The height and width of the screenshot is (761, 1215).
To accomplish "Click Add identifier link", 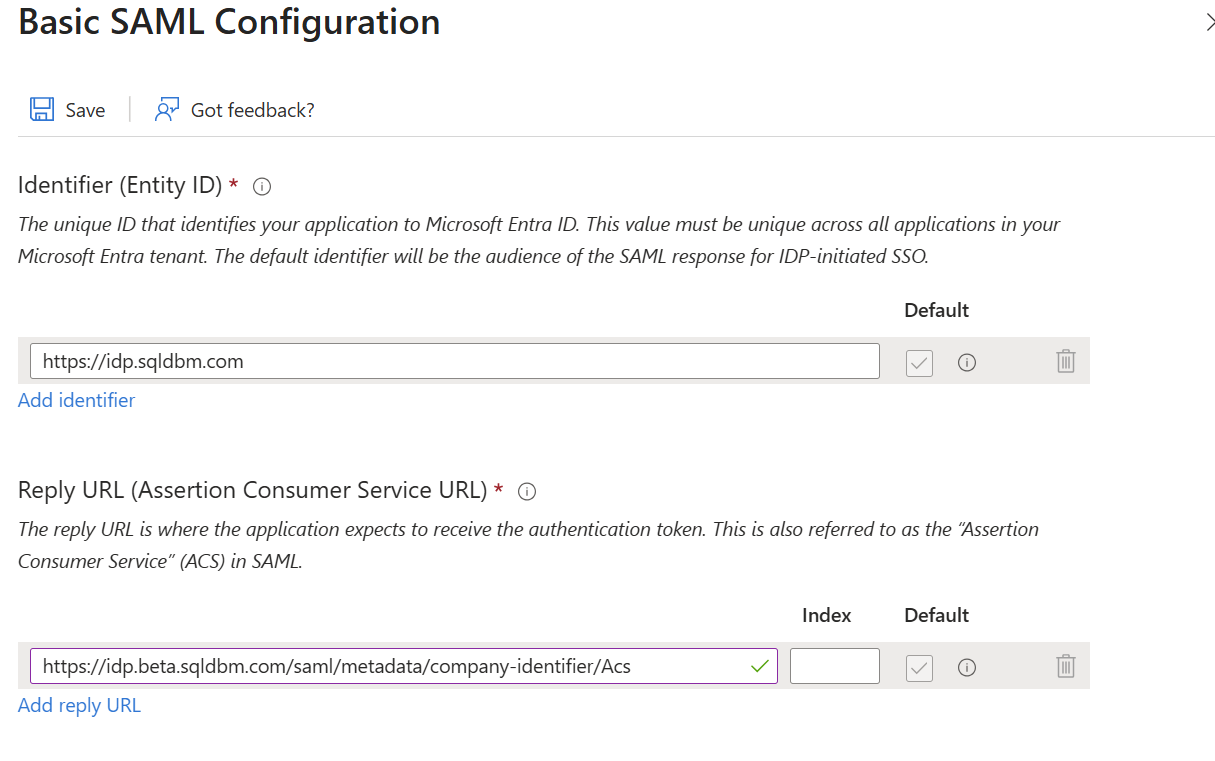I will (76, 400).
